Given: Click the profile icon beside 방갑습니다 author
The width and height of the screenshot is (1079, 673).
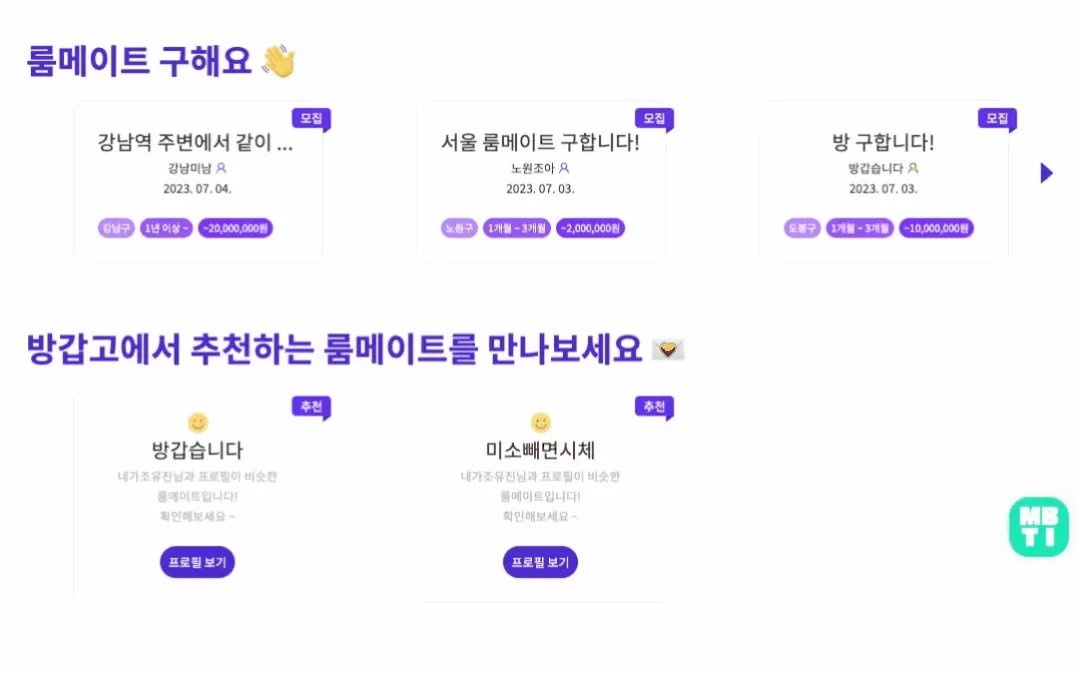Looking at the screenshot, I should (913, 168).
